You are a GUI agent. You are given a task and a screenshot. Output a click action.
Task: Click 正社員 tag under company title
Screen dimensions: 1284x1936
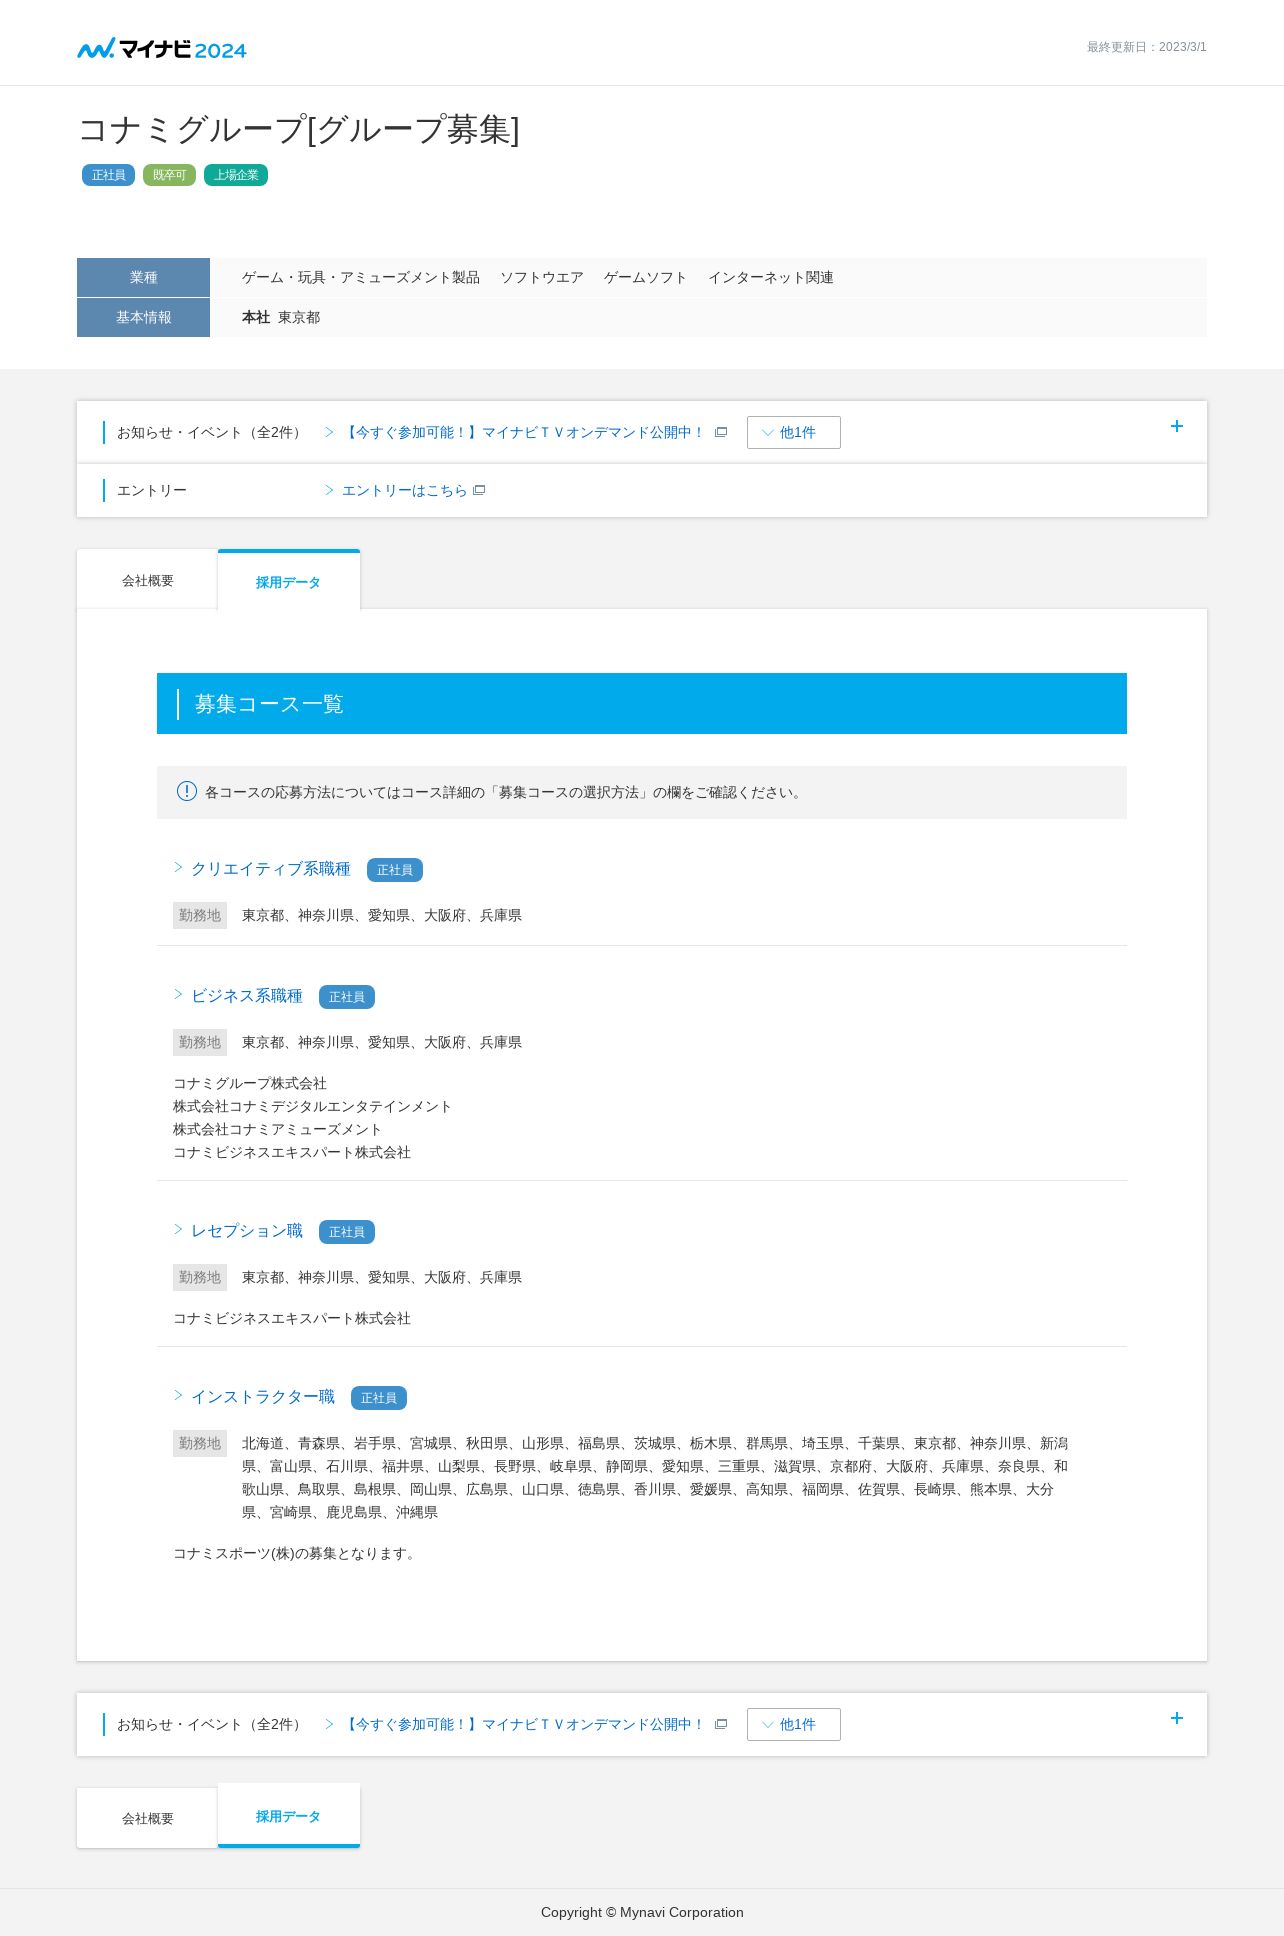(x=108, y=175)
